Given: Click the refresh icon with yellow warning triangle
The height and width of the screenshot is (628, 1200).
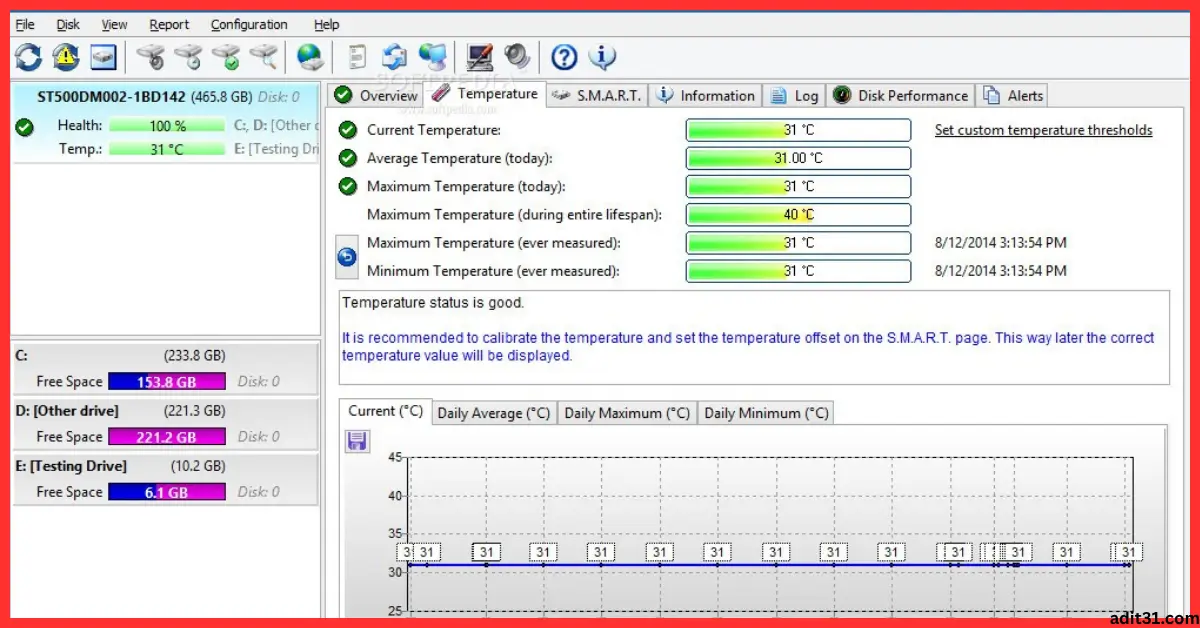Looking at the screenshot, I should 66,57.
